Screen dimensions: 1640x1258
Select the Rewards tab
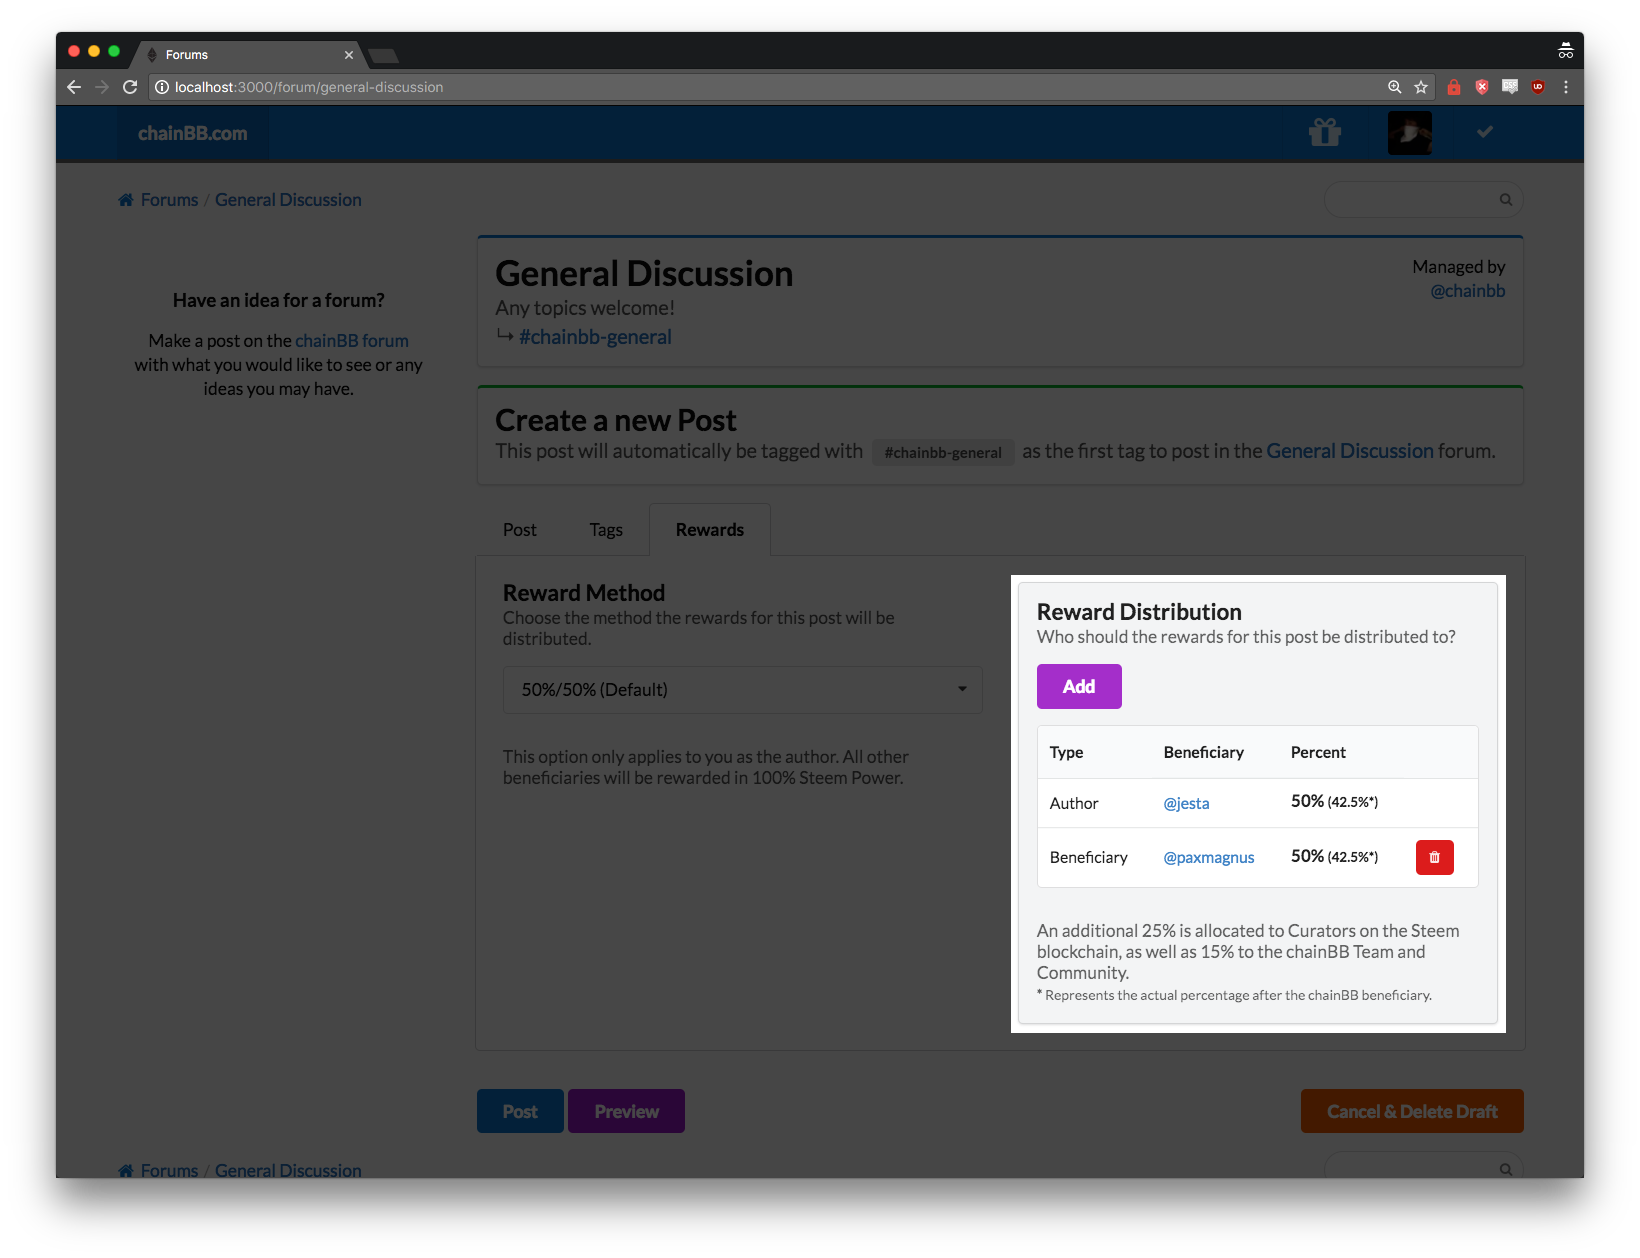(x=710, y=530)
